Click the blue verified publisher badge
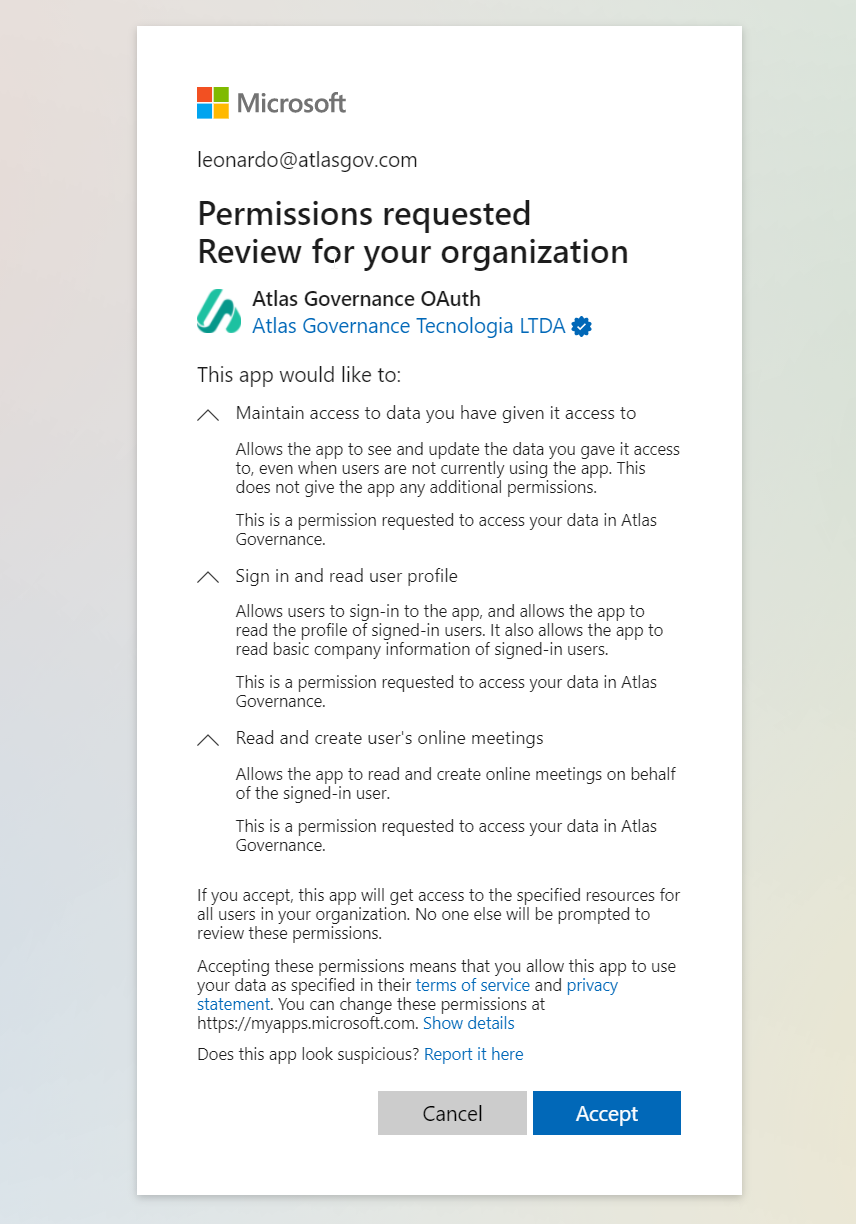 tap(581, 327)
